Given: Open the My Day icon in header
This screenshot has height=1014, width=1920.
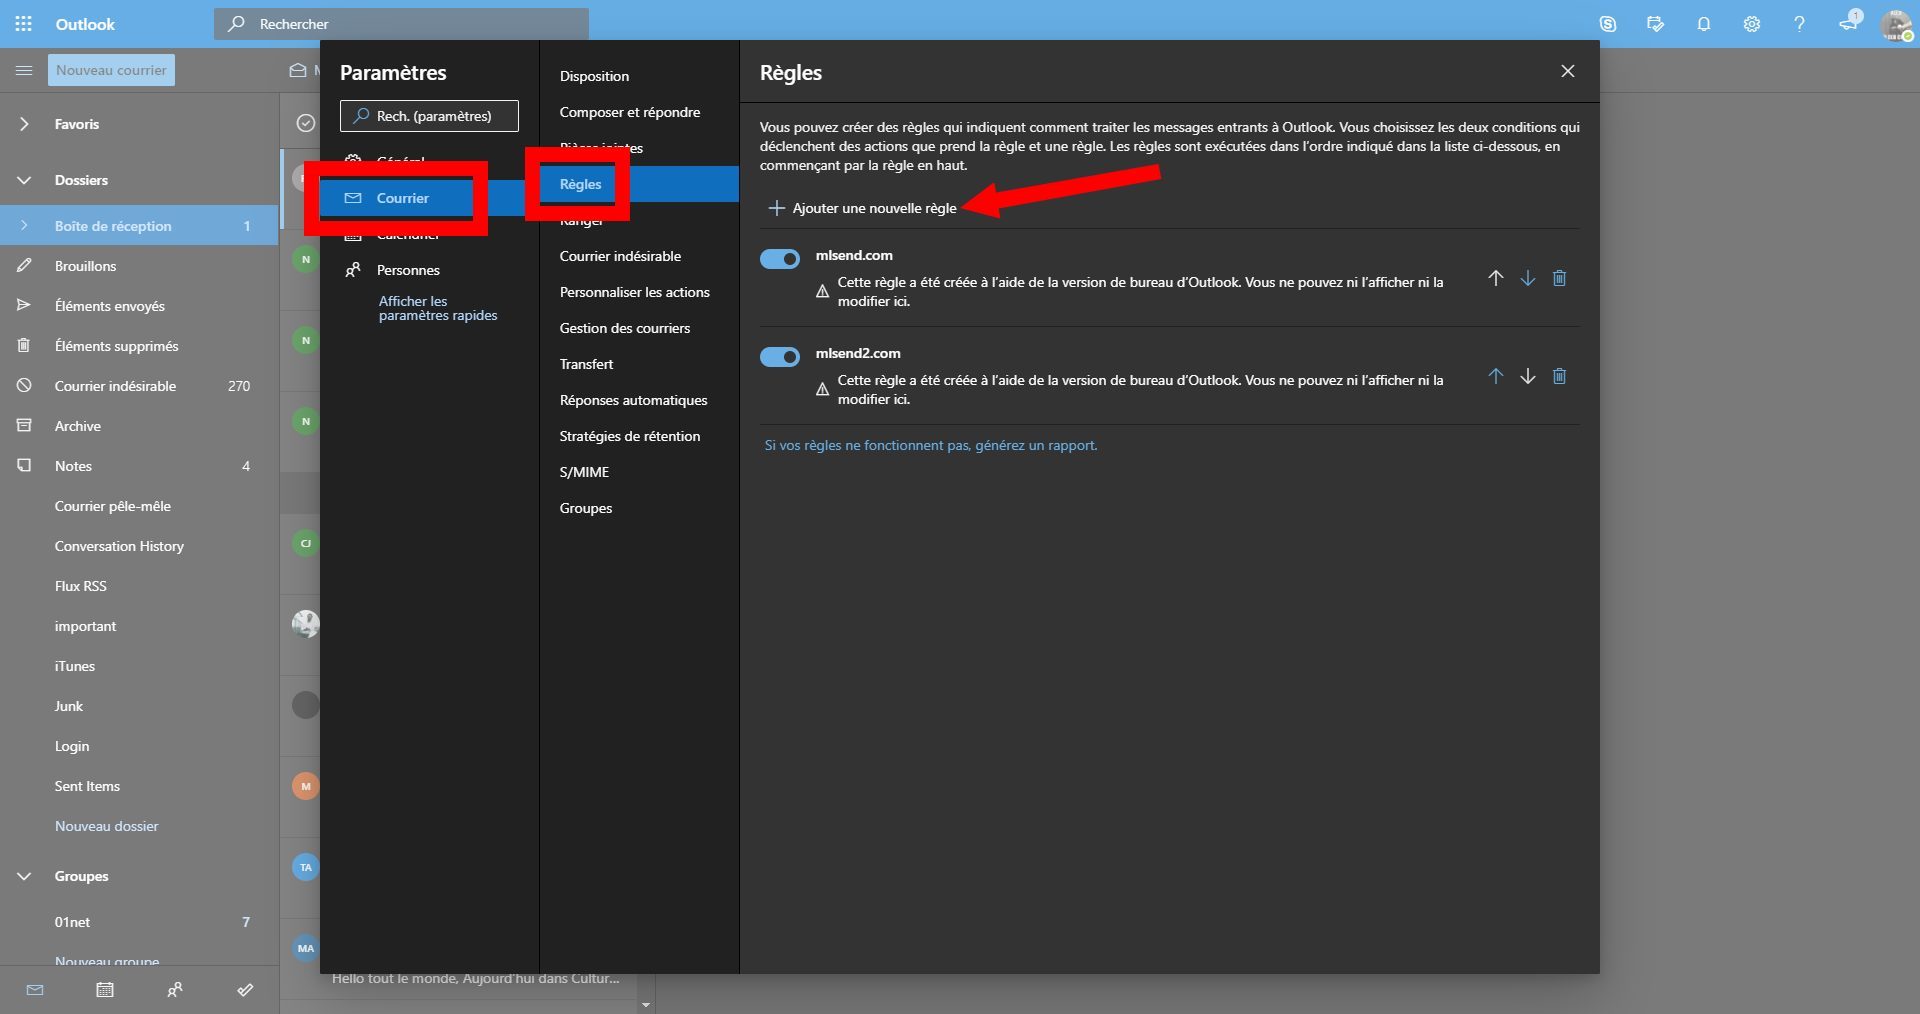Looking at the screenshot, I should [x=1656, y=24].
